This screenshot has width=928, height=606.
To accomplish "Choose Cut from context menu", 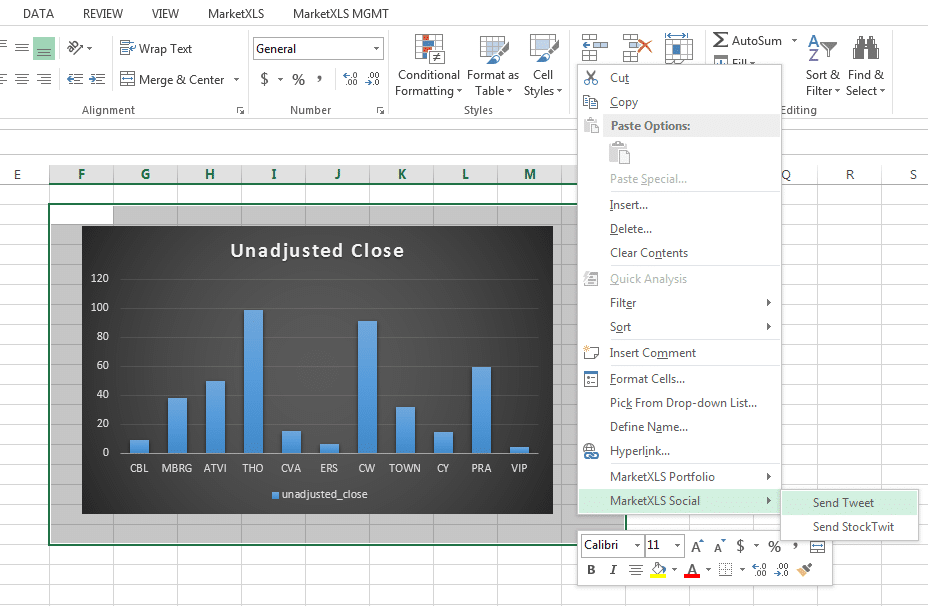I will [x=679, y=78].
